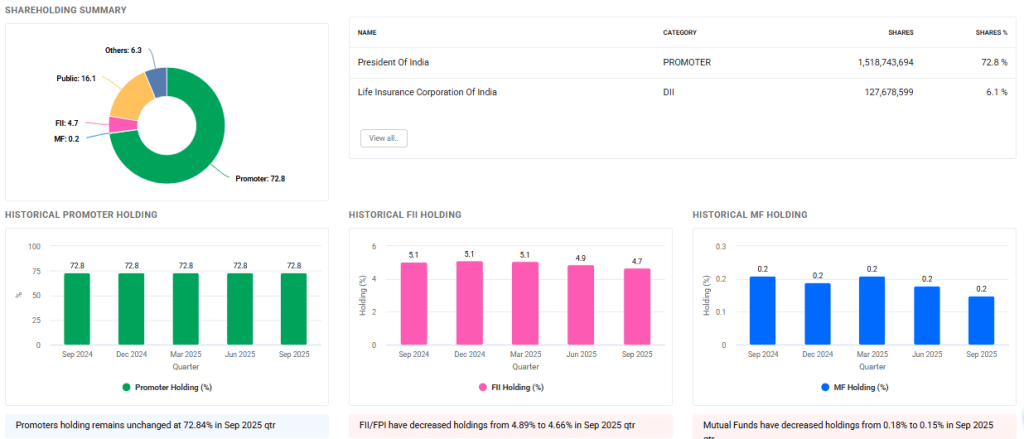Screen dimensions: 1024x439
Task: Toggle the Promoter Holding (%) legend item
Action: (166, 387)
